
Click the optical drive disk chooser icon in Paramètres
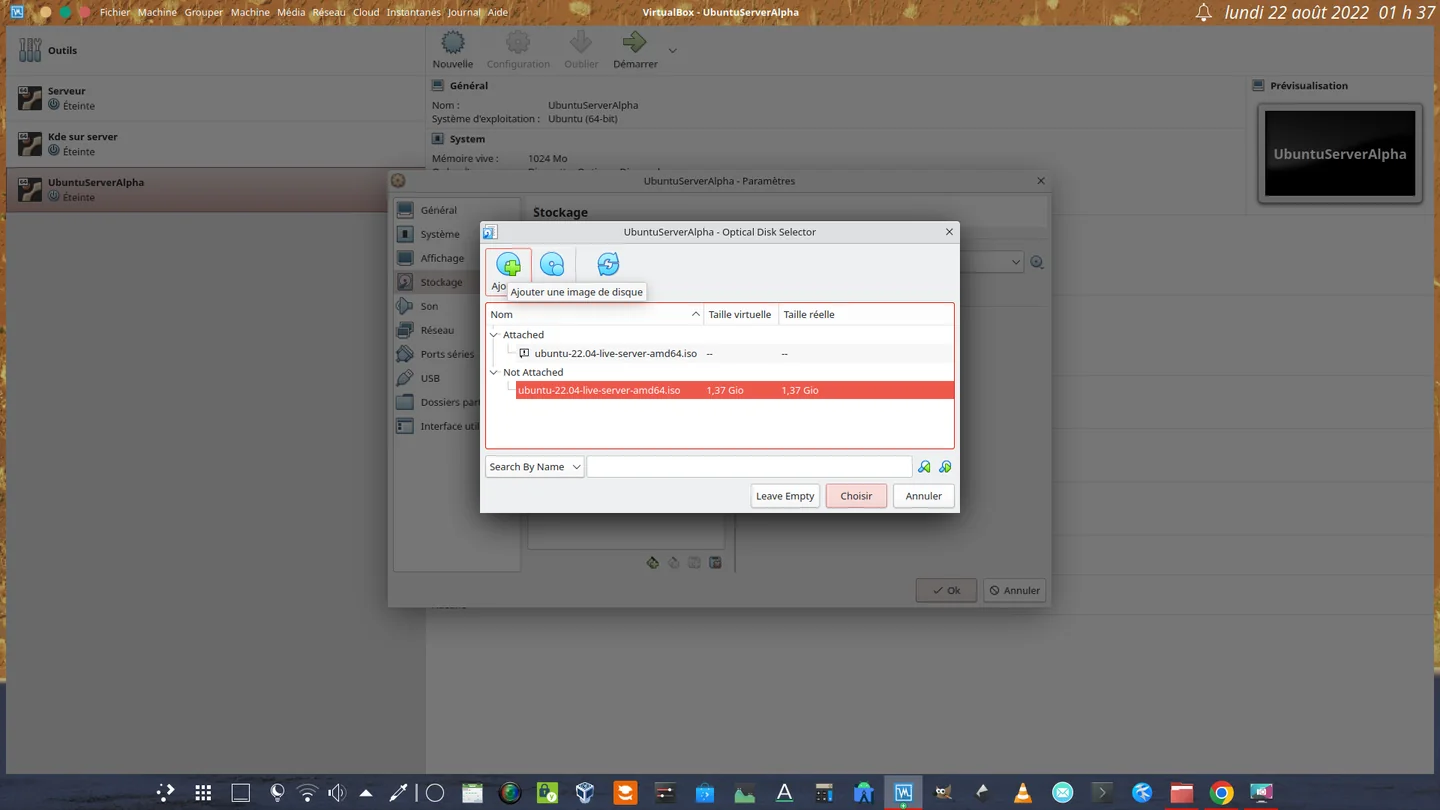1037,262
